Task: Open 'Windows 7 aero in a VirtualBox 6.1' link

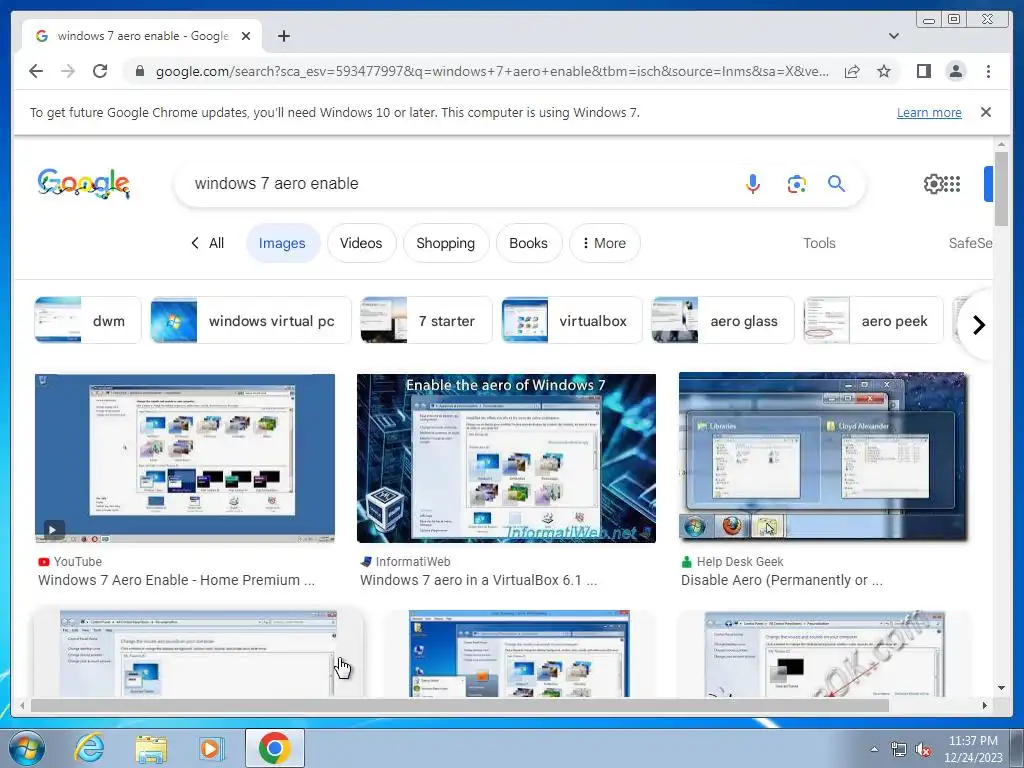Action: 478,580
